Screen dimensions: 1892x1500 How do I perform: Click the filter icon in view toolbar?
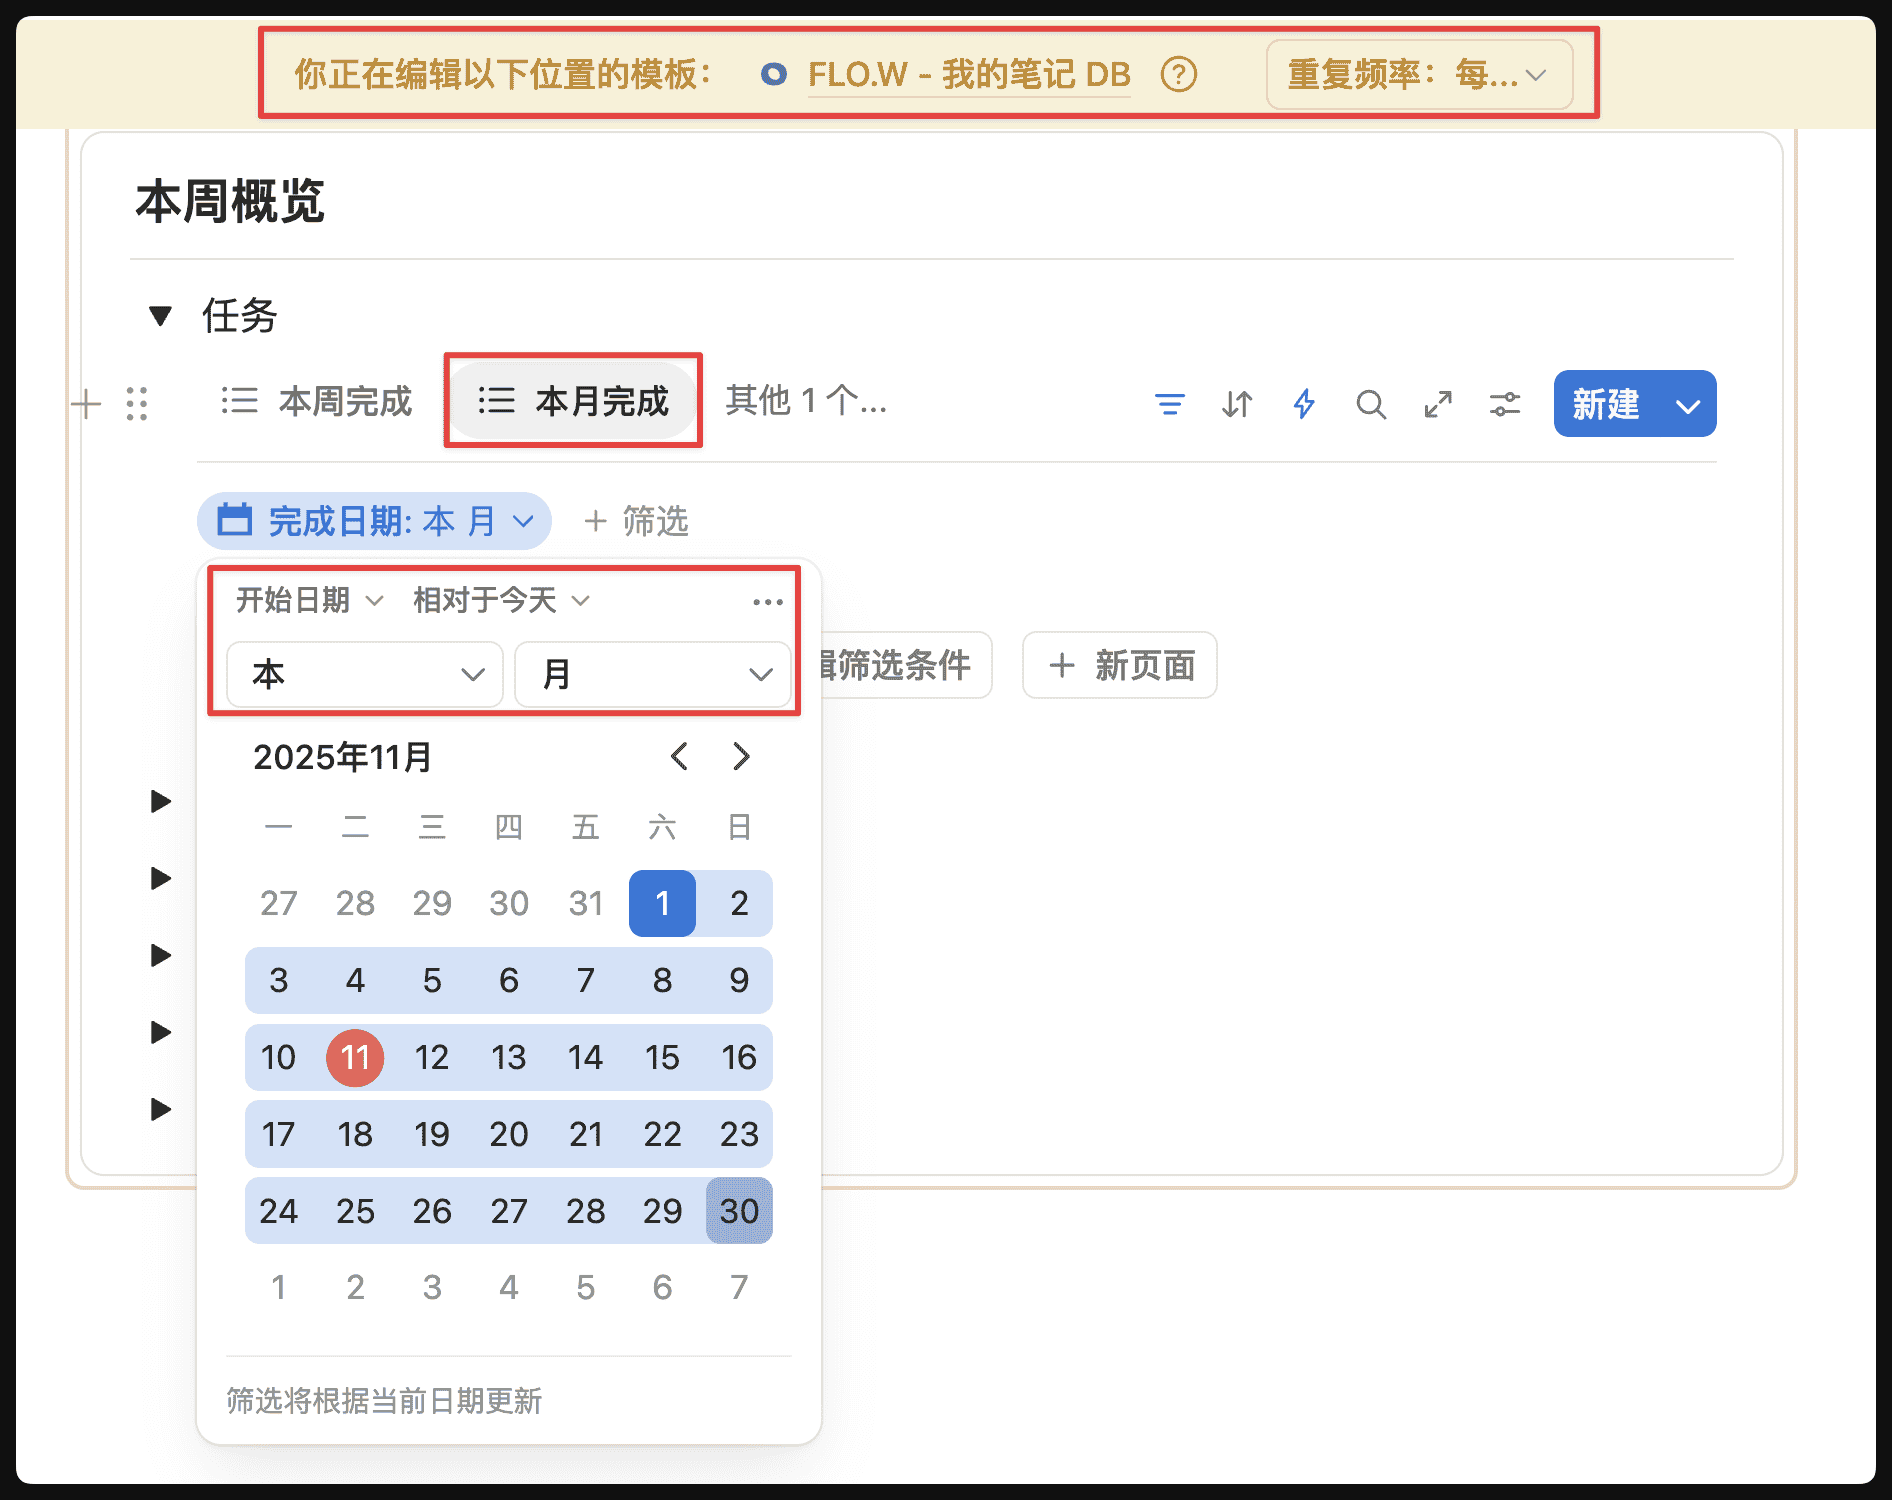point(1169,404)
